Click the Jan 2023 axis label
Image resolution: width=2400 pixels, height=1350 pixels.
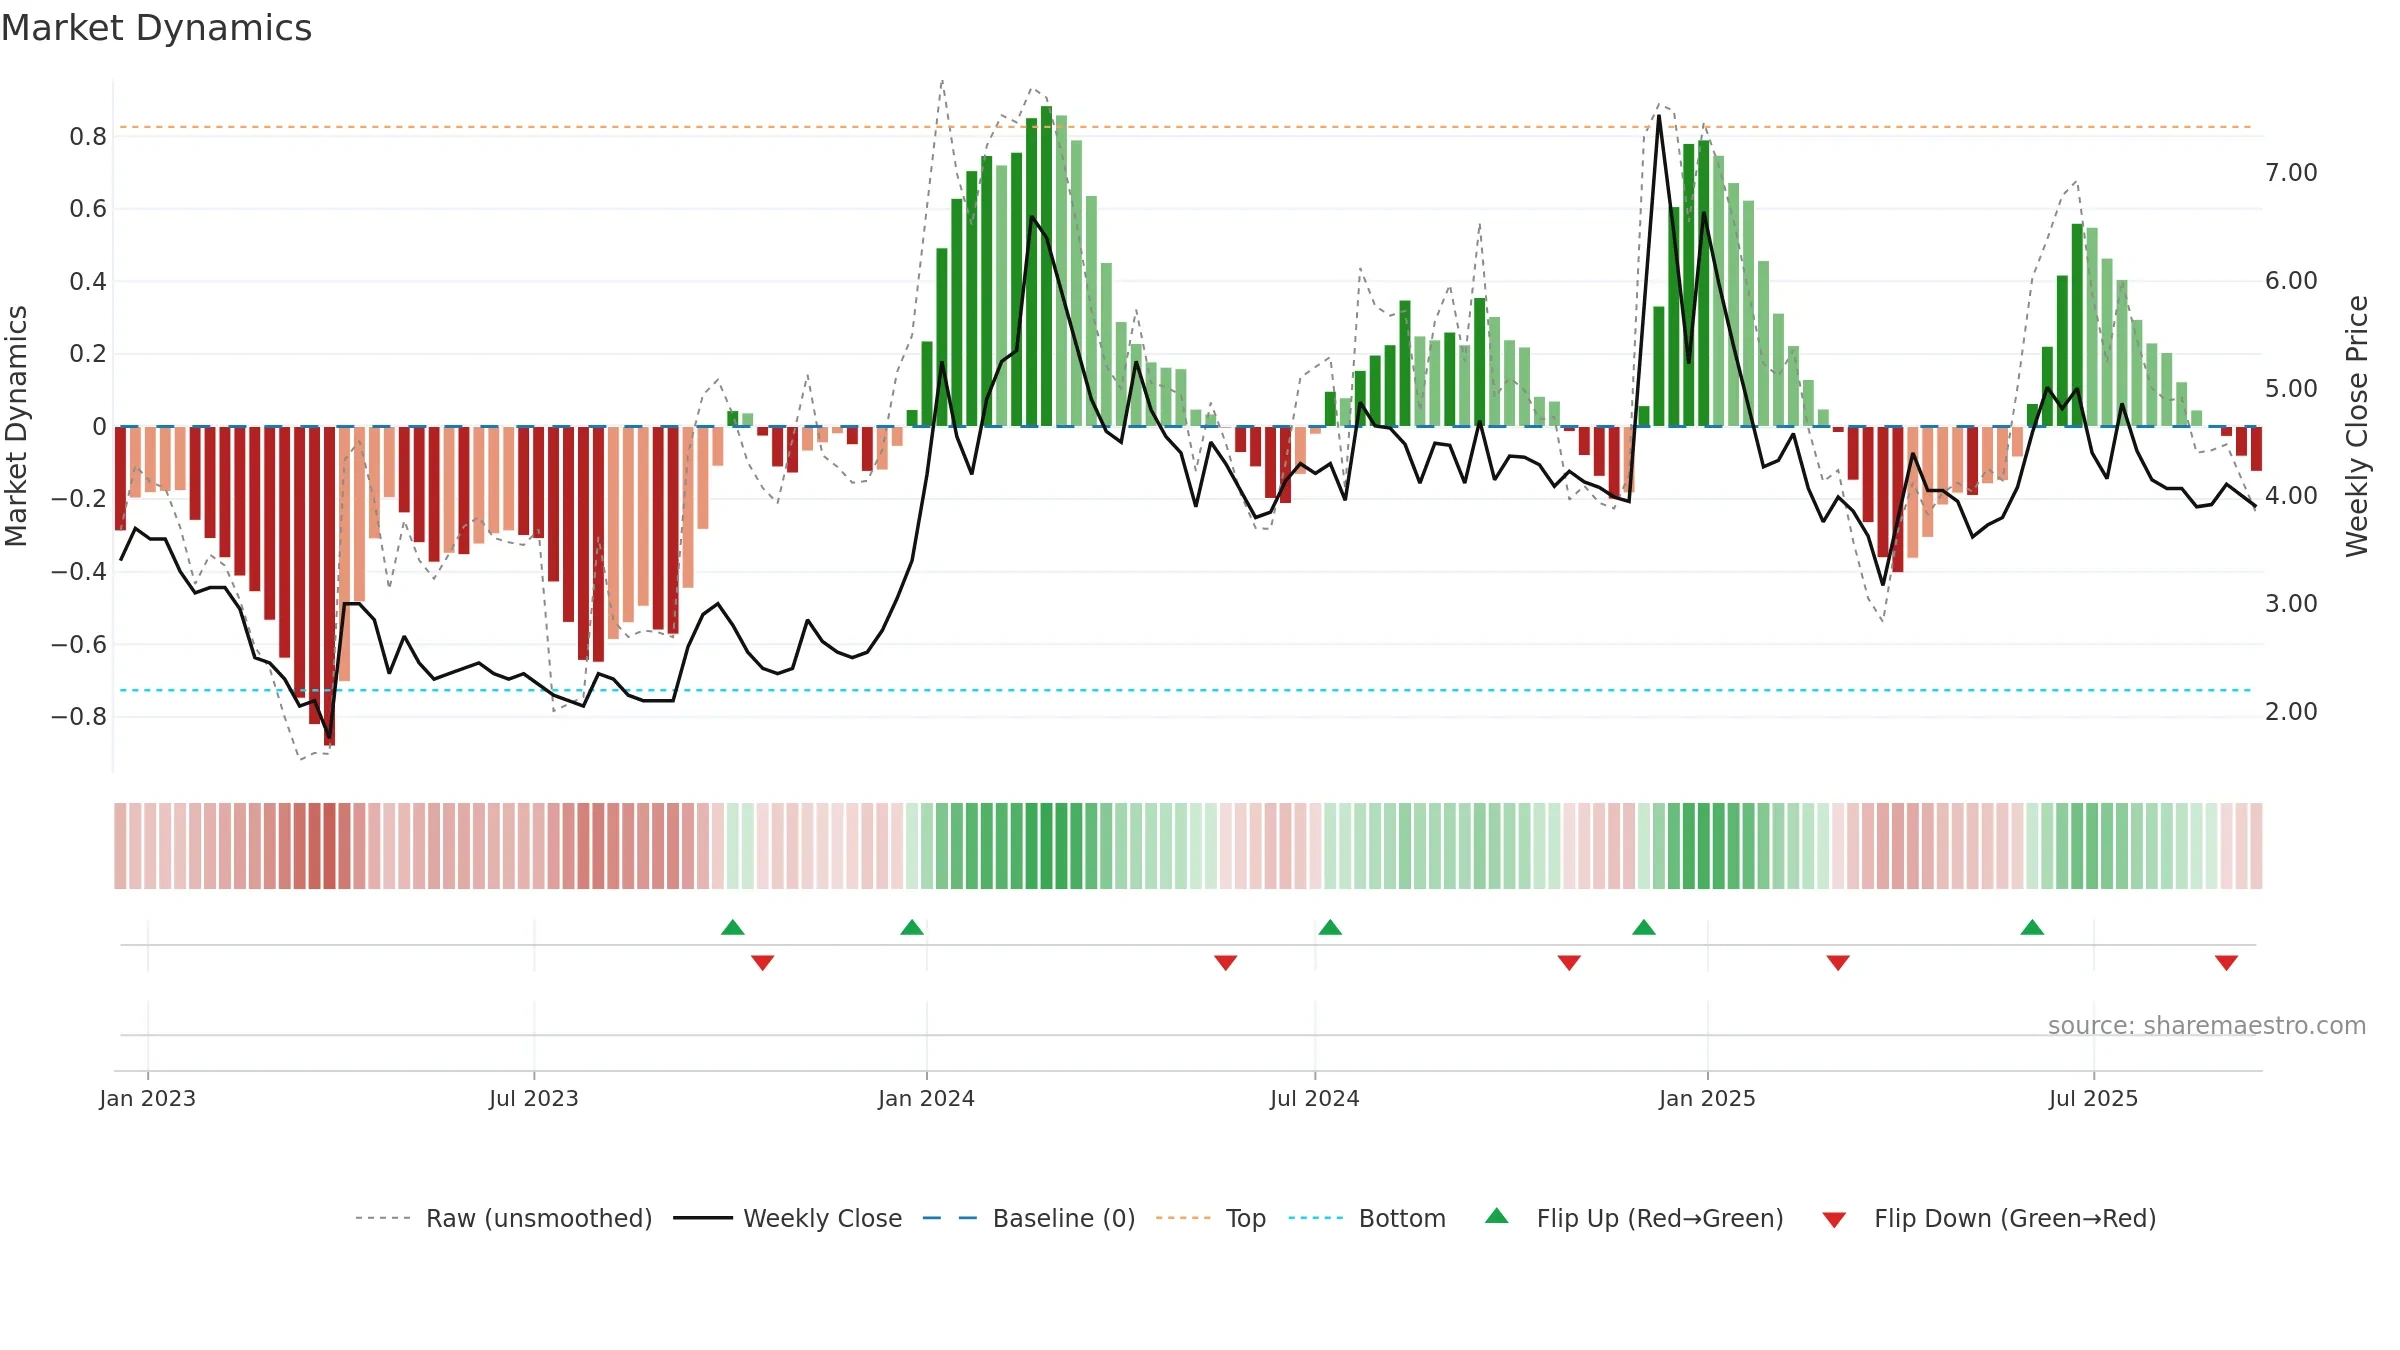click(x=148, y=1098)
